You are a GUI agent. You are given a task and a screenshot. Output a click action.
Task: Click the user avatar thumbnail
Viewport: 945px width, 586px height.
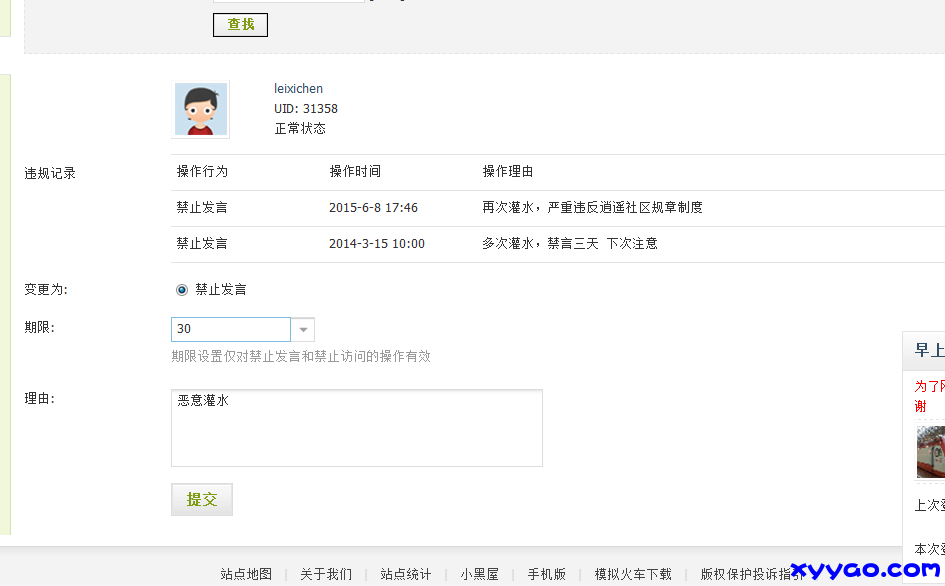tap(200, 106)
